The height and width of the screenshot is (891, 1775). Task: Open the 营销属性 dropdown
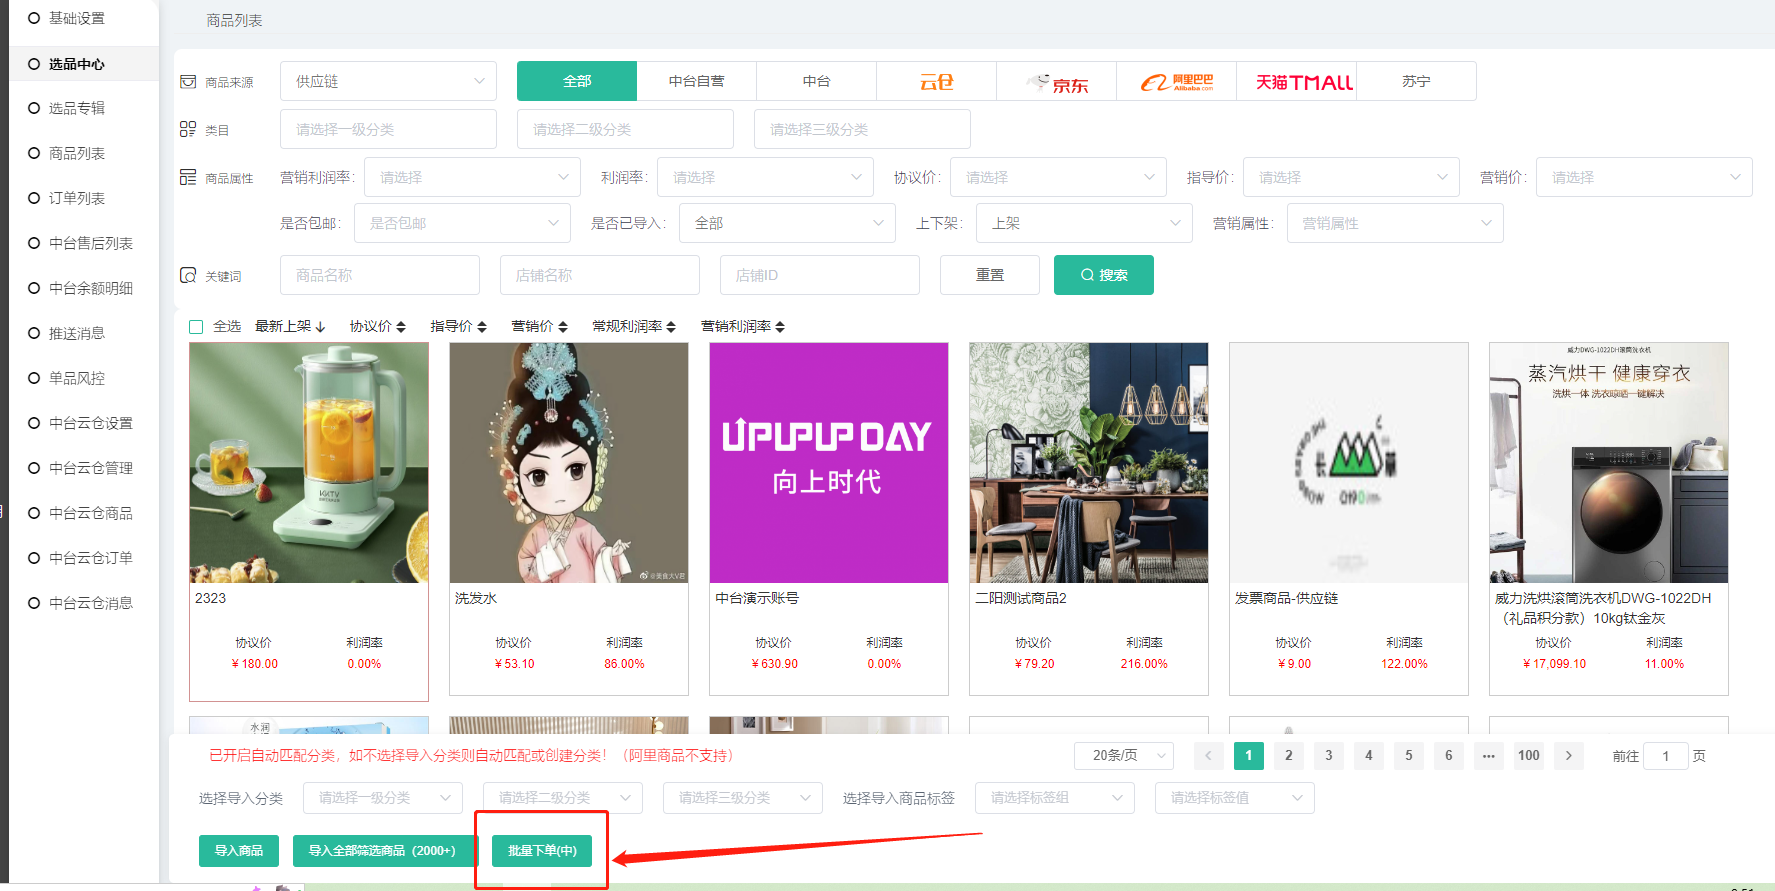pyautogui.click(x=1395, y=223)
